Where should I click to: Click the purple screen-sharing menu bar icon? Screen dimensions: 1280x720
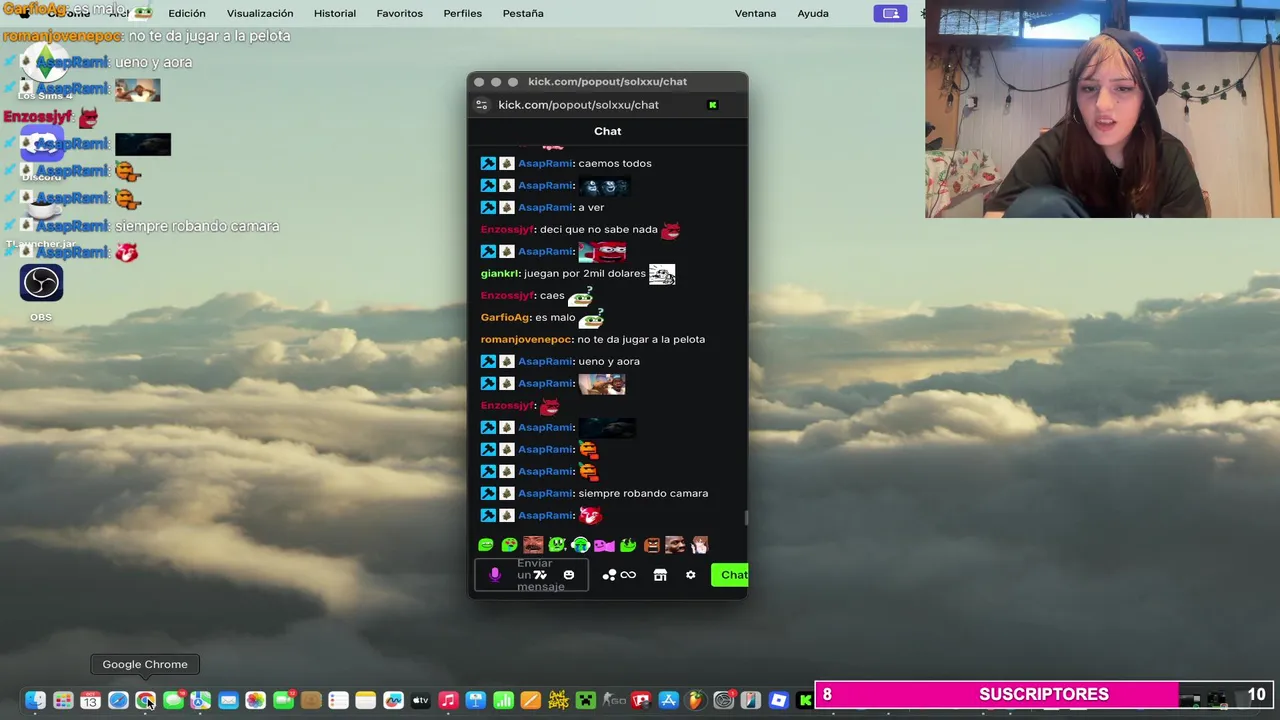pyautogui.click(x=889, y=13)
